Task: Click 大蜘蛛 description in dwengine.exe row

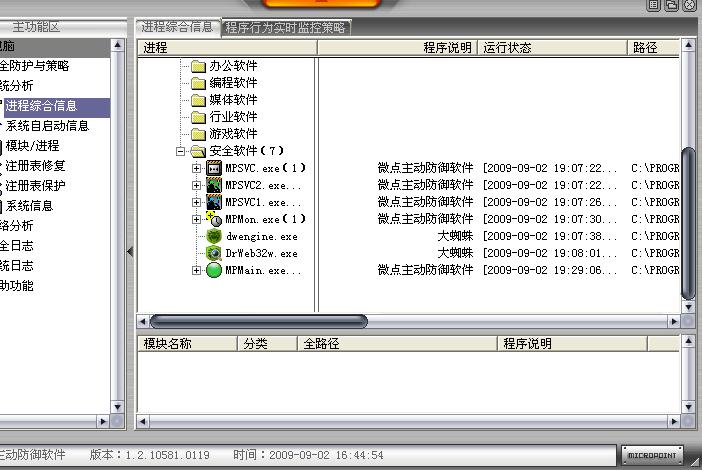Action: (455, 236)
